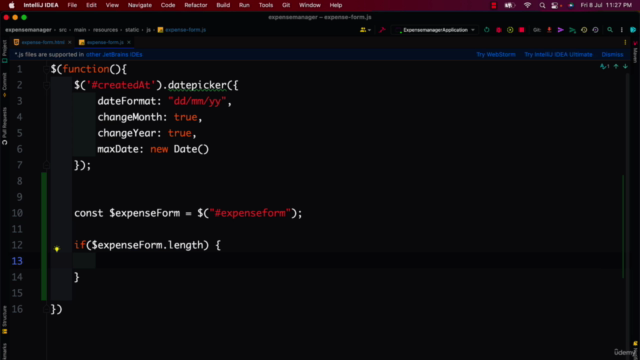Click the fold end marker on line 16
This screenshot has height=360, width=640.
(46, 309)
